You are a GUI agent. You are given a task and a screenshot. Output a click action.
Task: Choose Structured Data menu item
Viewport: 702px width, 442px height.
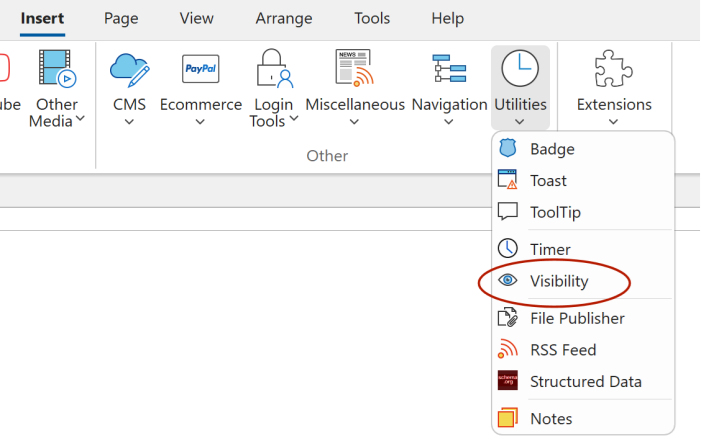pos(585,382)
